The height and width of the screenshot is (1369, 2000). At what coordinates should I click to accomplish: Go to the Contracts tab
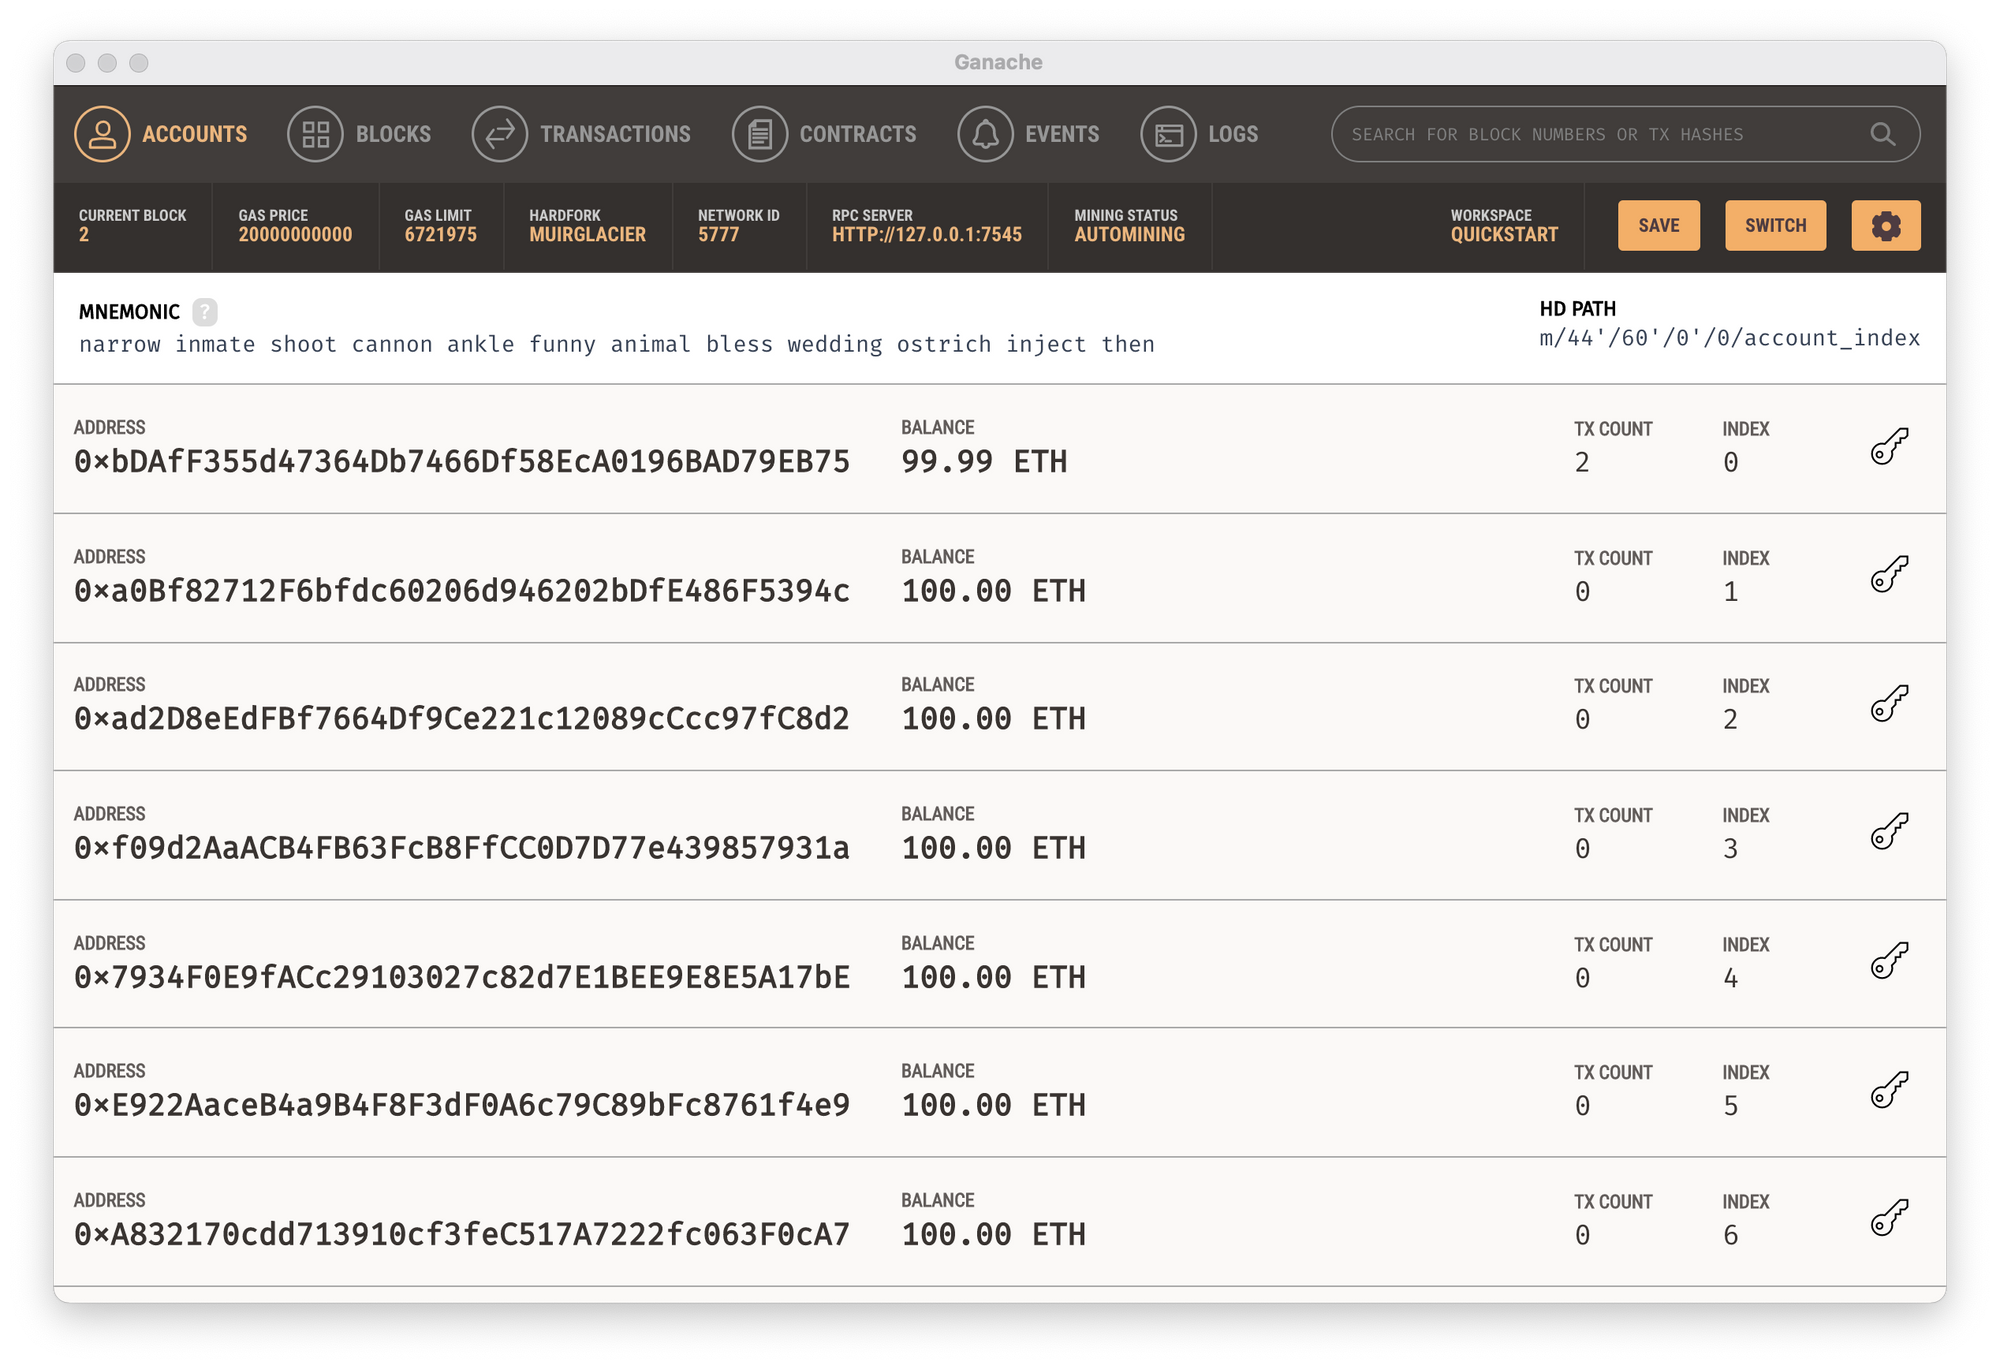[x=825, y=134]
